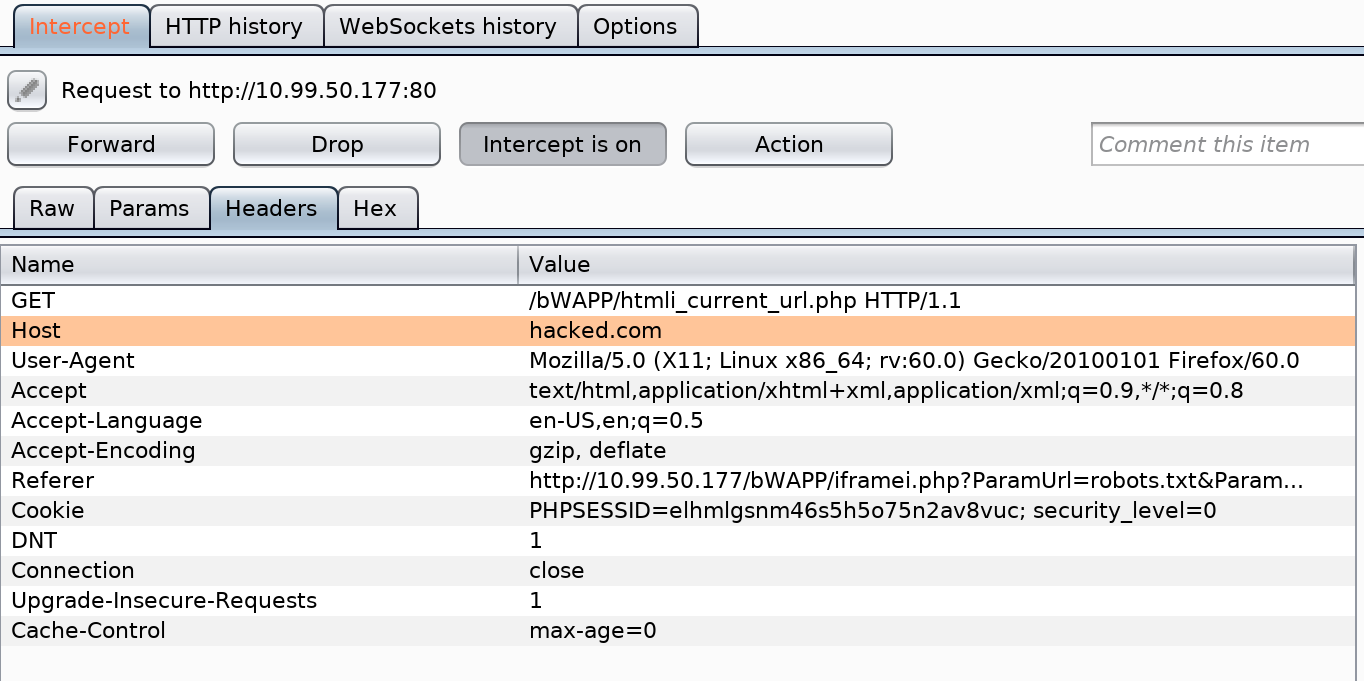Select the Referer header name
1364x681 pixels.
pos(259,480)
